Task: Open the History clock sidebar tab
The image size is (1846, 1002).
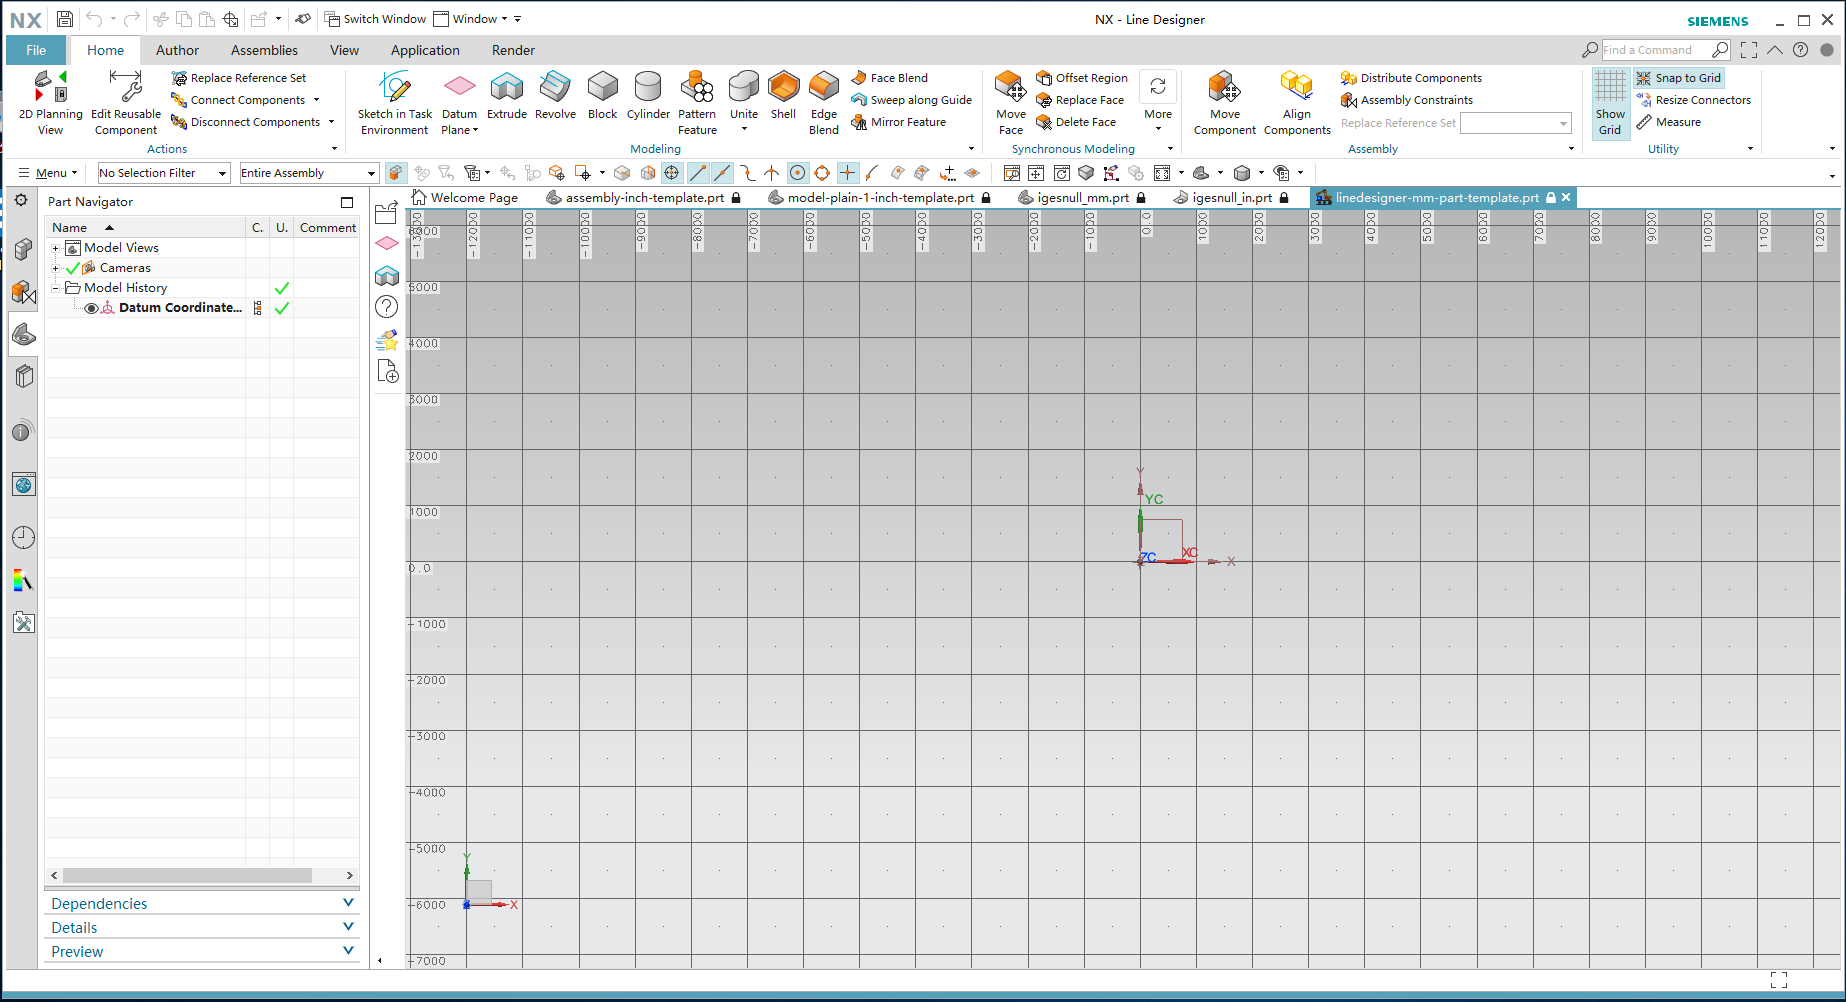Action: tap(23, 537)
